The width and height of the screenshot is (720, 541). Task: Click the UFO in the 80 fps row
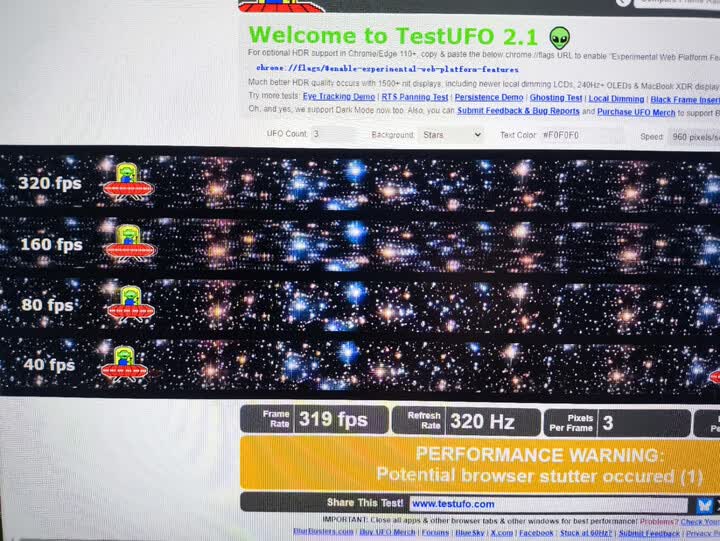coord(130,304)
